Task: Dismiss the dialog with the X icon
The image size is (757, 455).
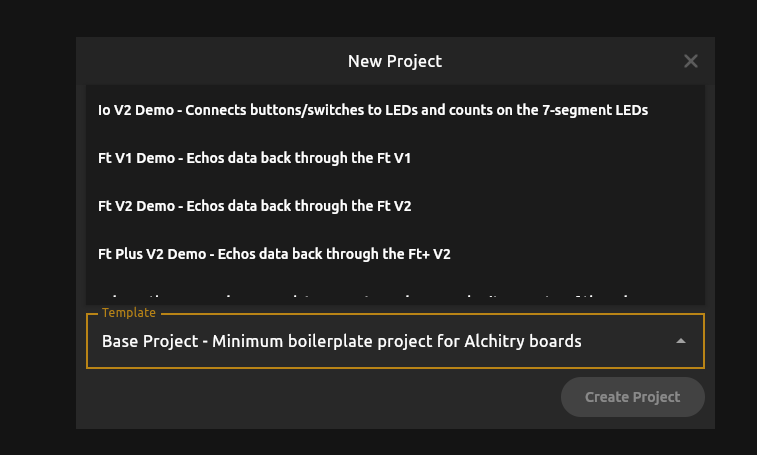Action: click(690, 61)
